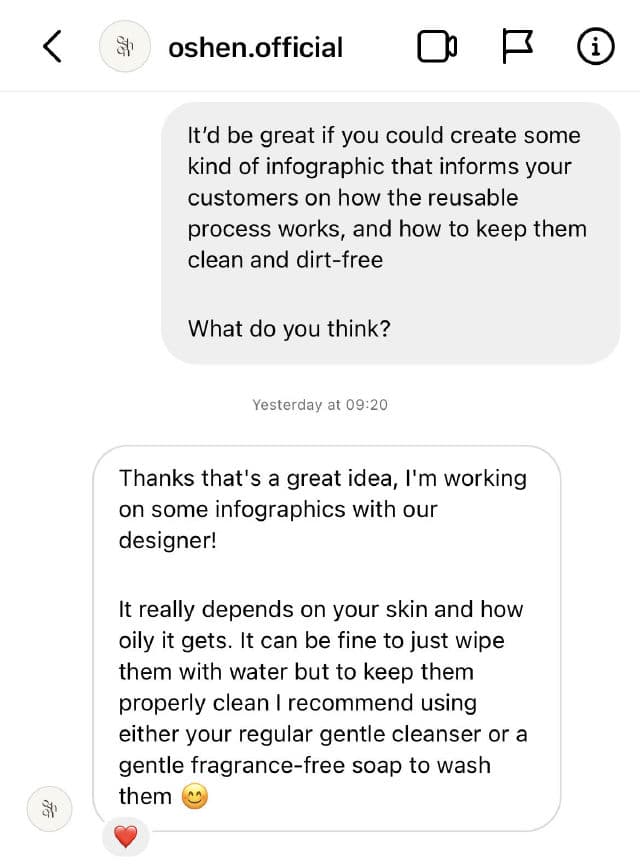Tap the "Thanks that's a great idea" line
640x865 pixels.
[x=322, y=478]
